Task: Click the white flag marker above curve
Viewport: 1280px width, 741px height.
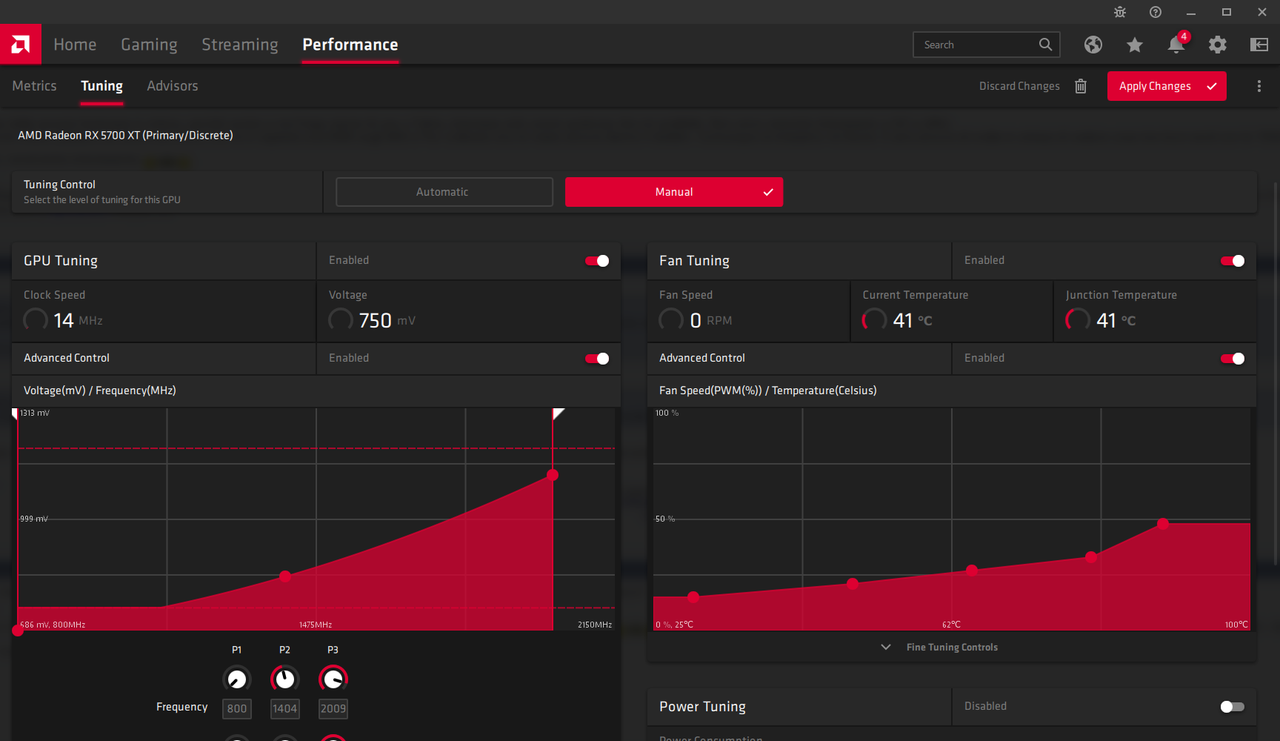Action: [x=558, y=413]
